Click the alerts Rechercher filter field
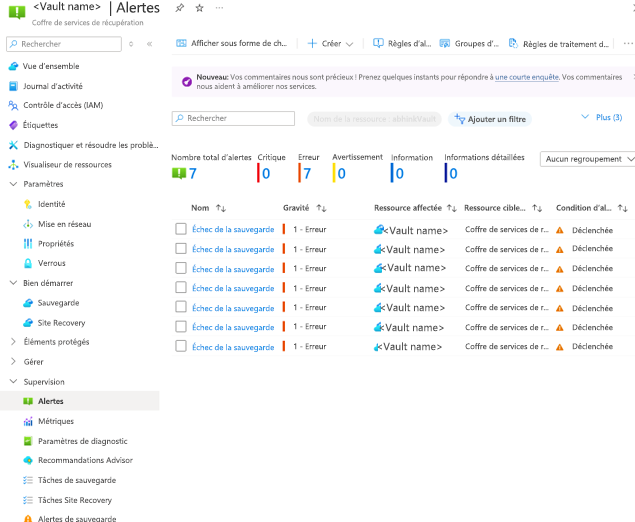This screenshot has width=635, height=522. click(233, 118)
